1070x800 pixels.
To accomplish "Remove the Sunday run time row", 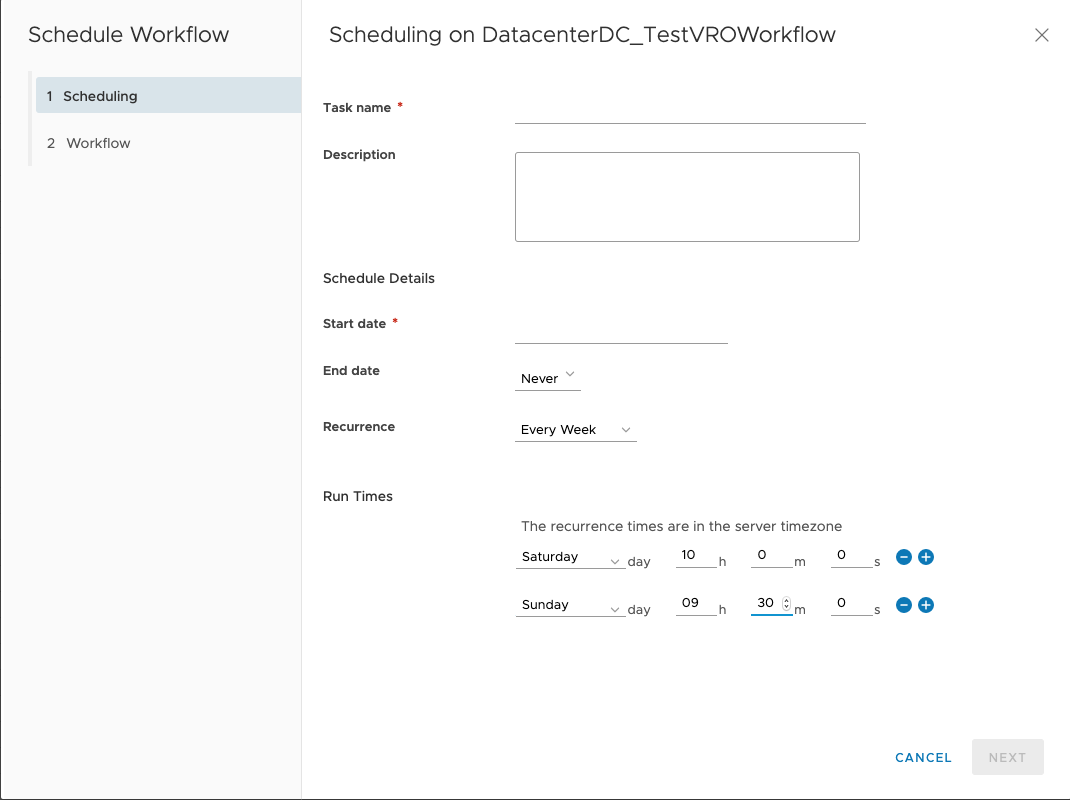I will [x=904, y=605].
